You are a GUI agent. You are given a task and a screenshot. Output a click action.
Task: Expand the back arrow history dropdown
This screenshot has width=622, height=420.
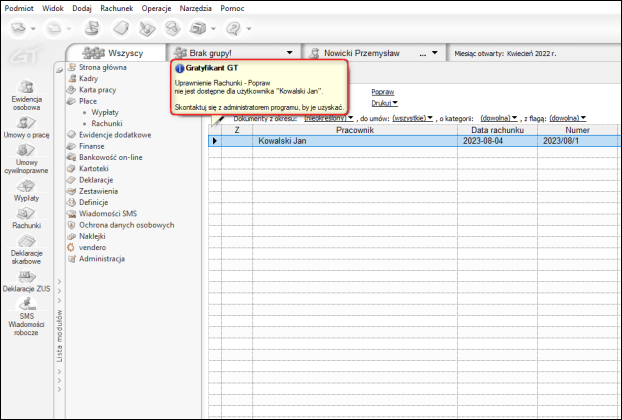click(x=33, y=29)
